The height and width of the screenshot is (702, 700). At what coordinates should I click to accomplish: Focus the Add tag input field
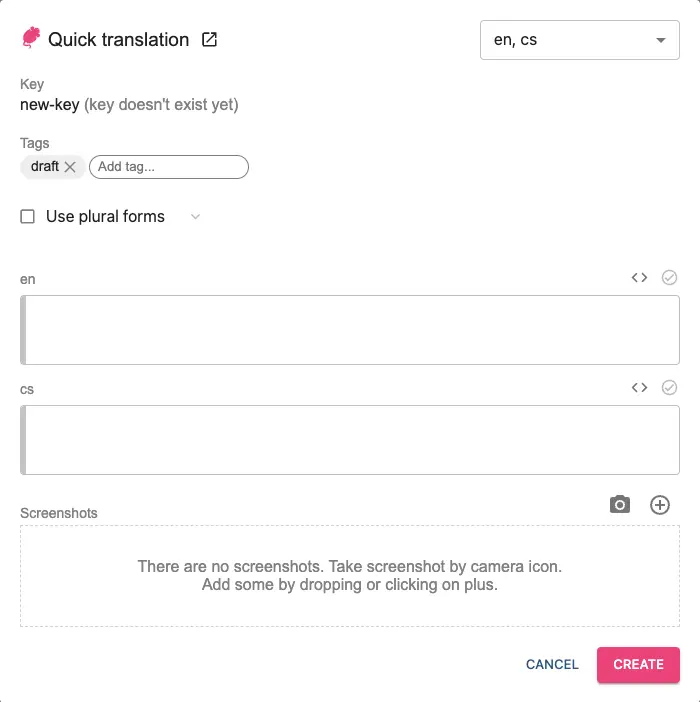click(168, 167)
